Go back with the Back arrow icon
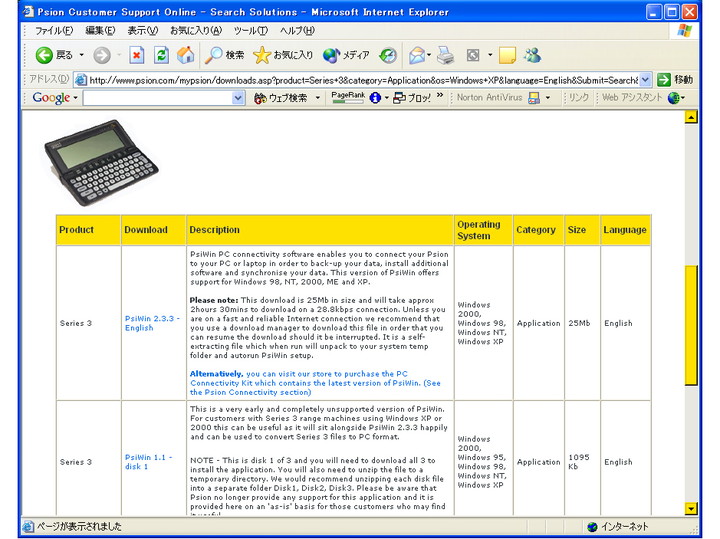 coord(45,56)
